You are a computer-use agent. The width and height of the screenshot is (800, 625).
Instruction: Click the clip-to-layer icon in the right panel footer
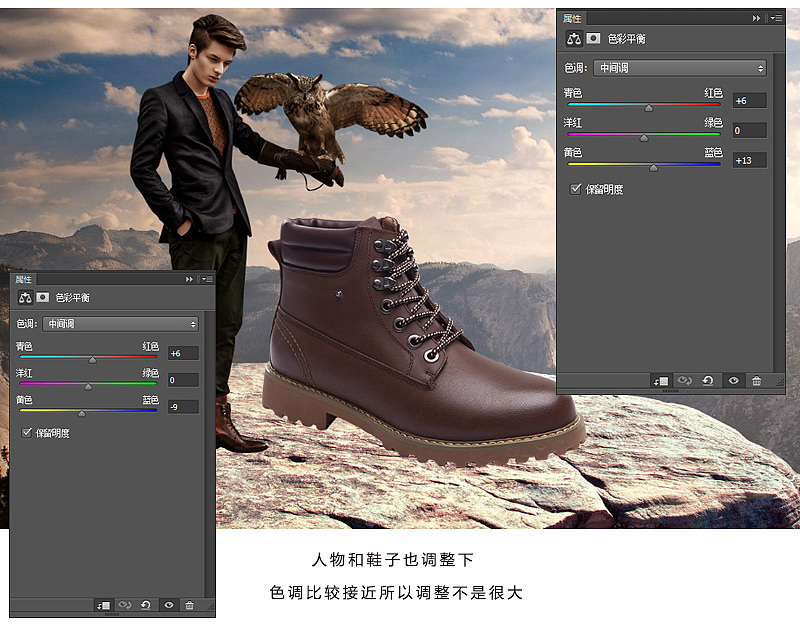click(661, 381)
